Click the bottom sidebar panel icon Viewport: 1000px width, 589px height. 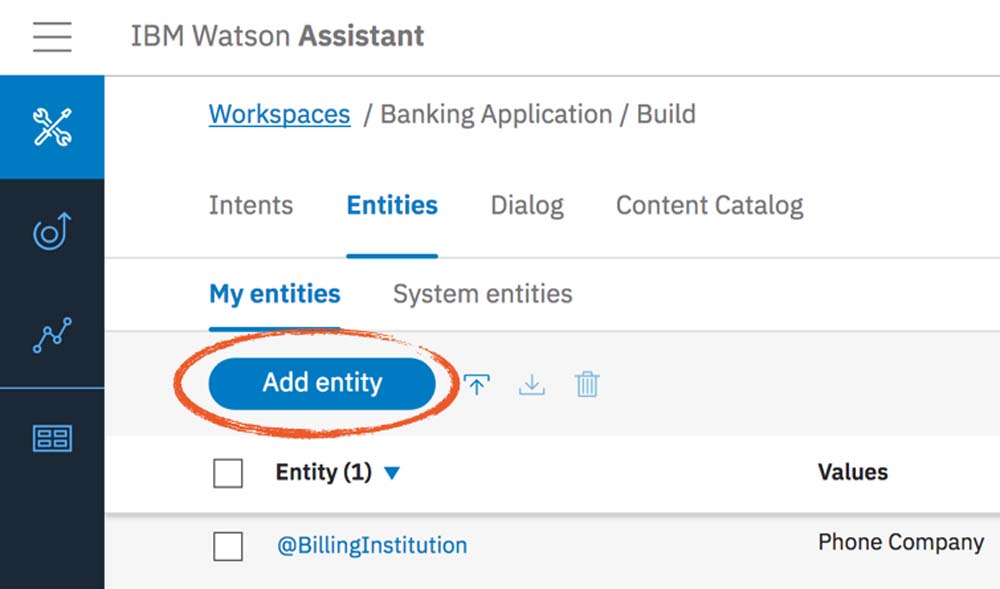coord(52,438)
